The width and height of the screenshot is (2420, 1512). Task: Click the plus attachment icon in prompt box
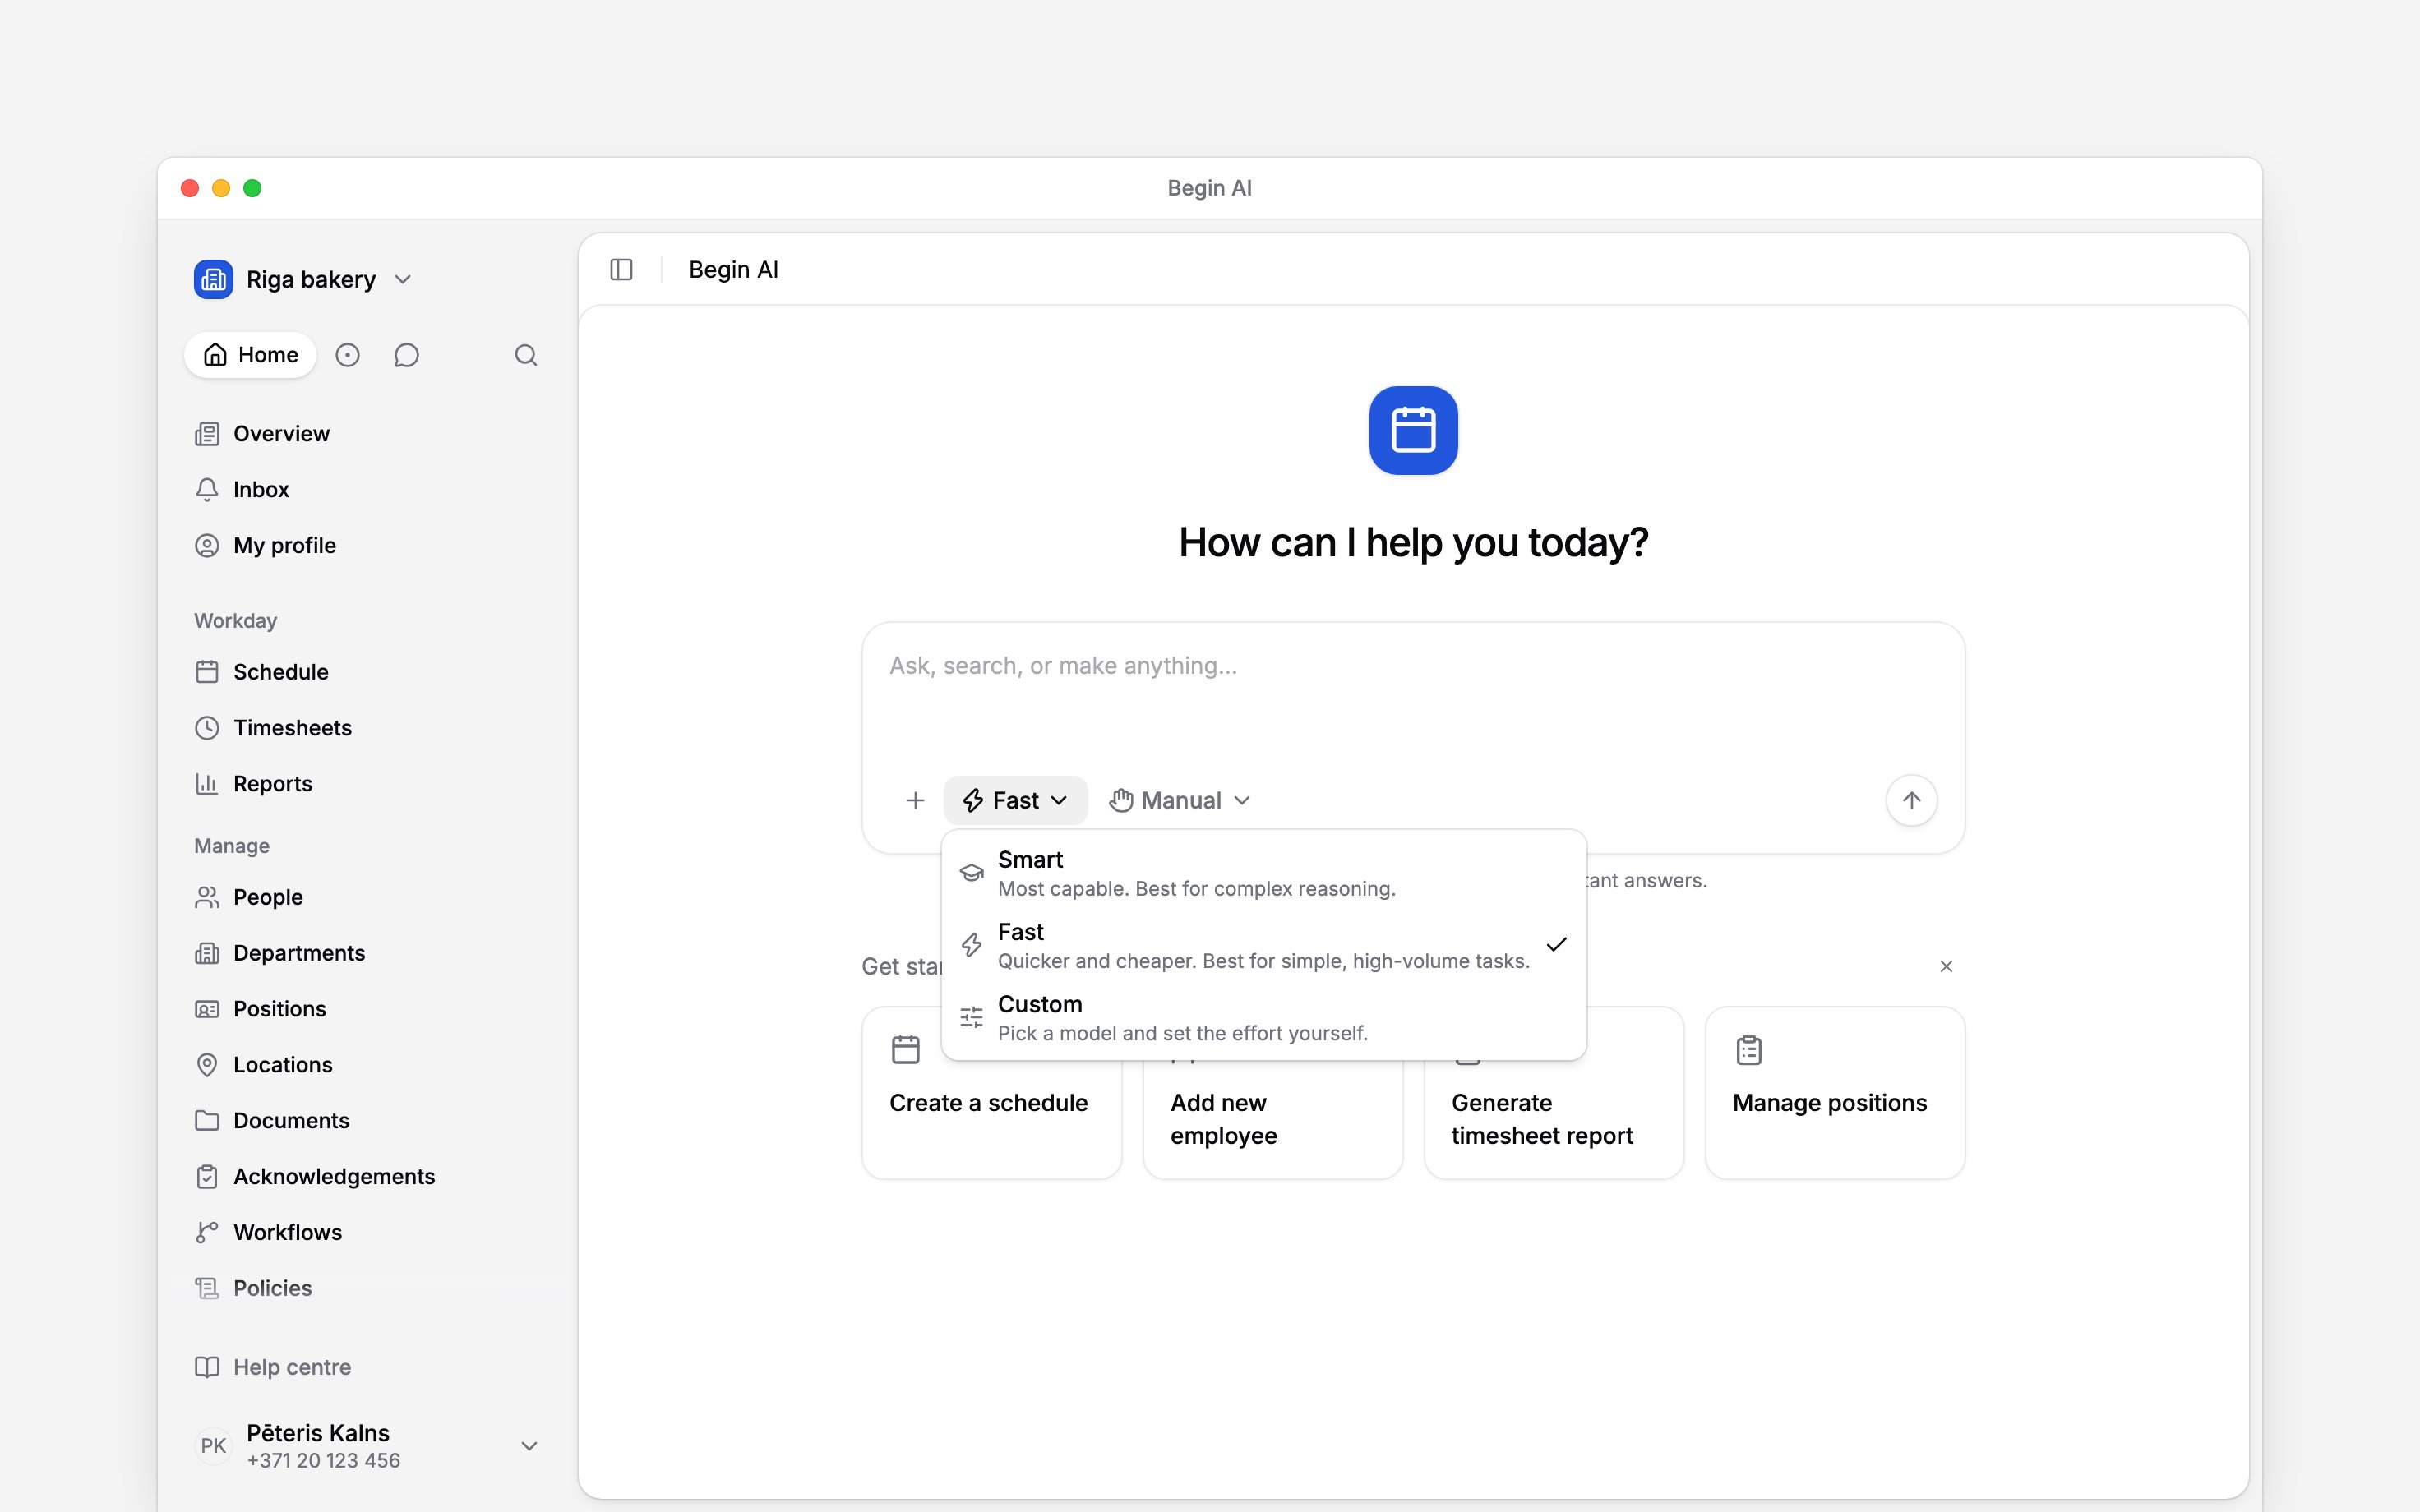pos(915,800)
